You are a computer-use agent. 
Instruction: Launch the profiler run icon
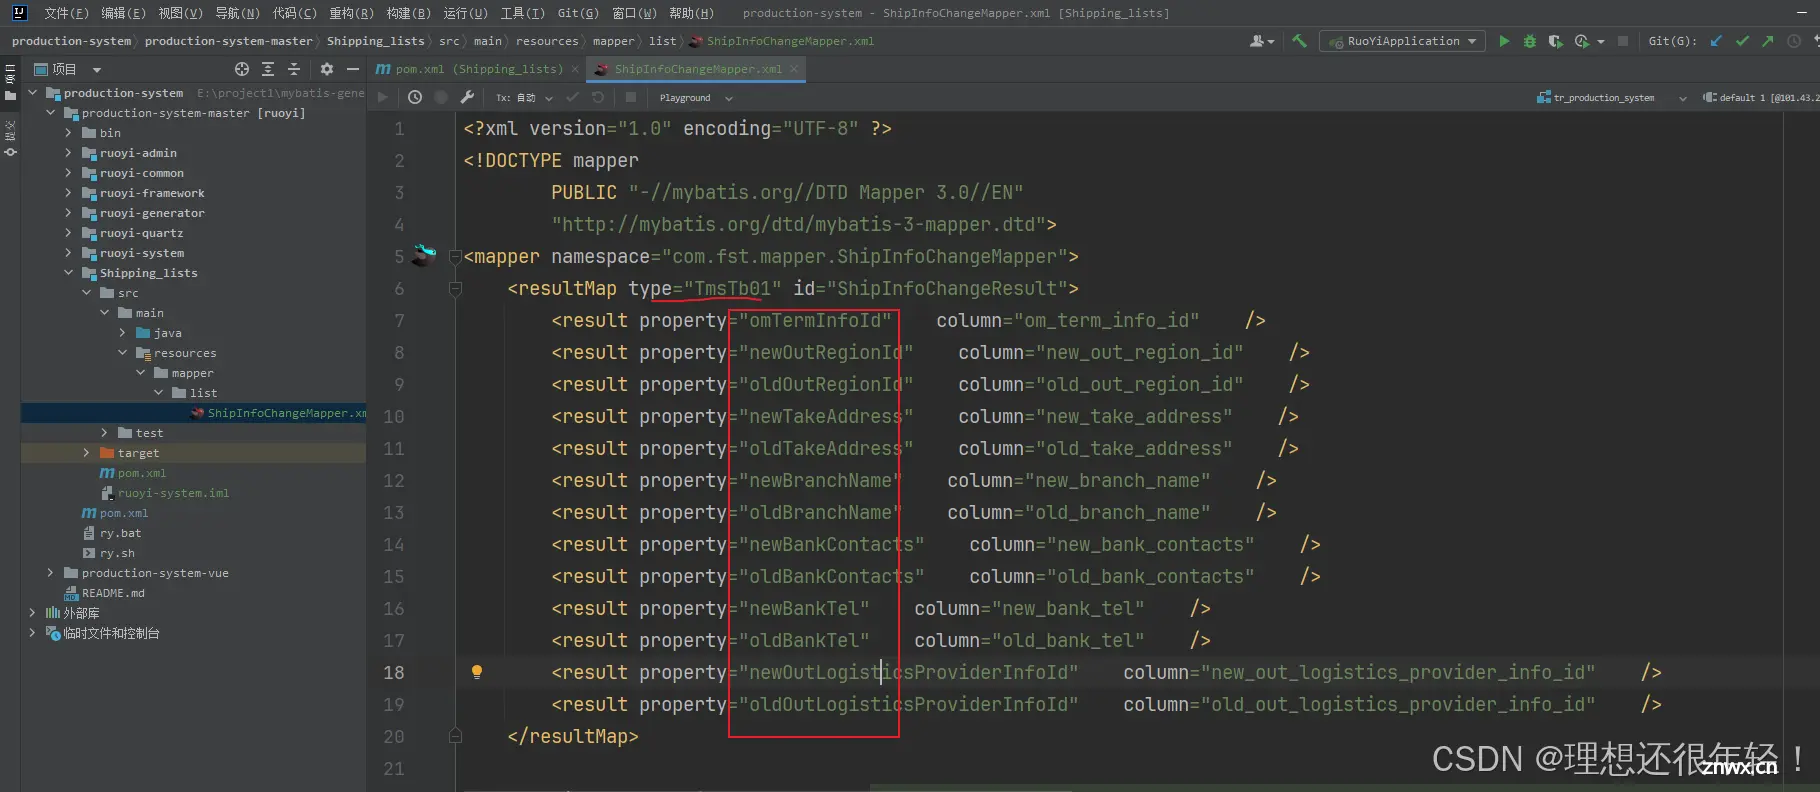1581,41
